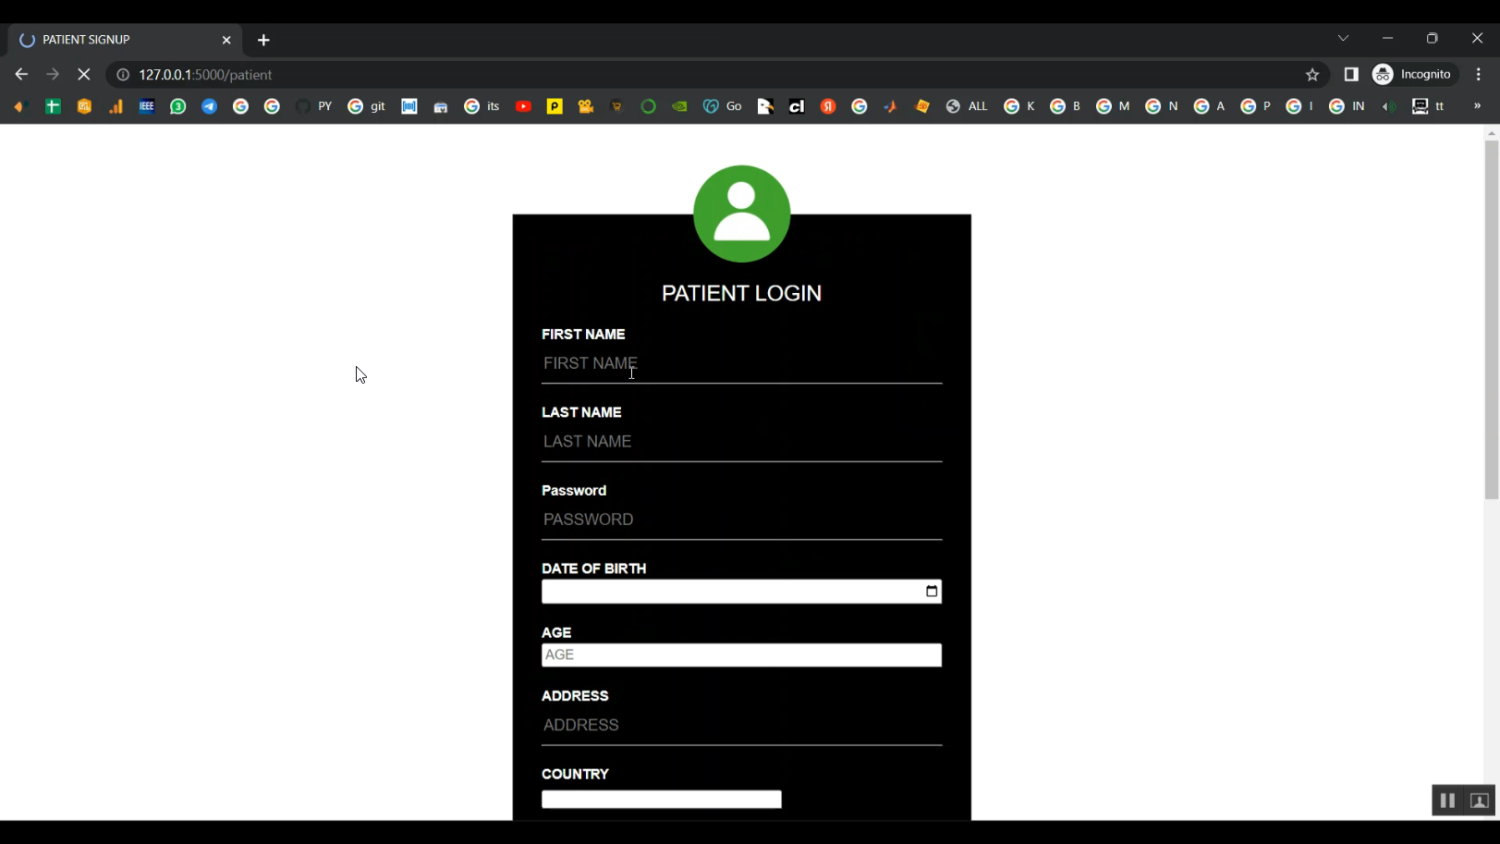1500x844 pixels.
Task: Pause using the bottom-right pause button
Action: click(x=1447, y=800)
